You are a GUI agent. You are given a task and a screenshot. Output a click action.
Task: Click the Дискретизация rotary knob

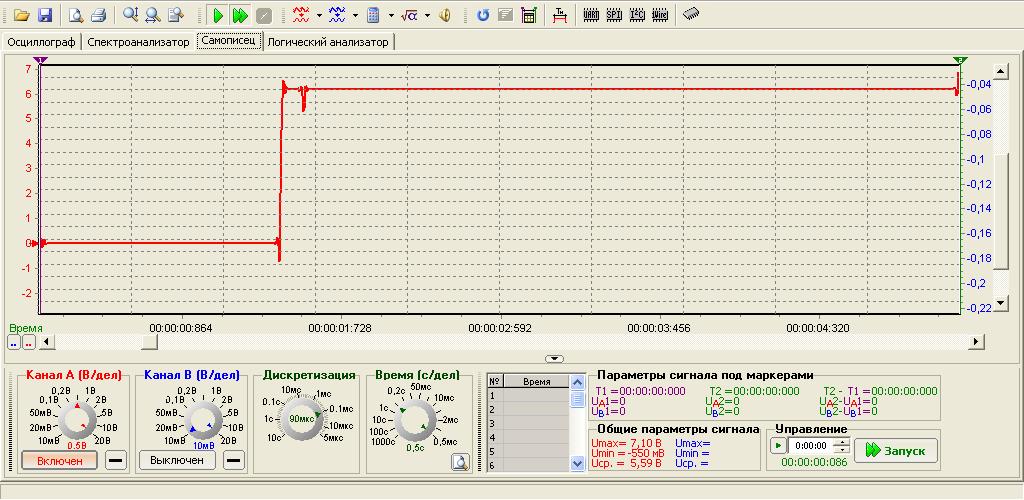304,420
